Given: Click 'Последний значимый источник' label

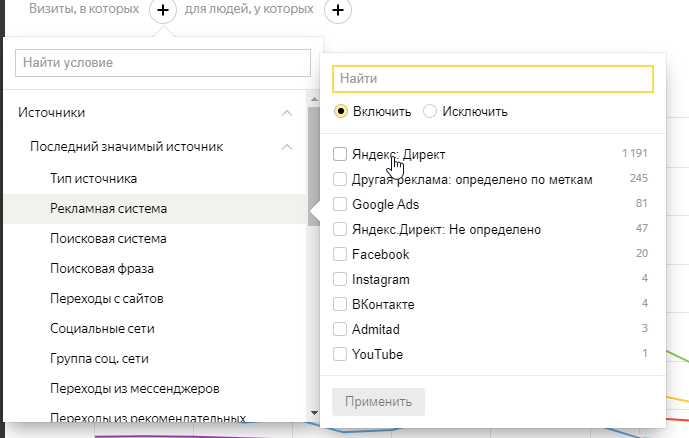Looking at the screenshot, I should point(127,147).
